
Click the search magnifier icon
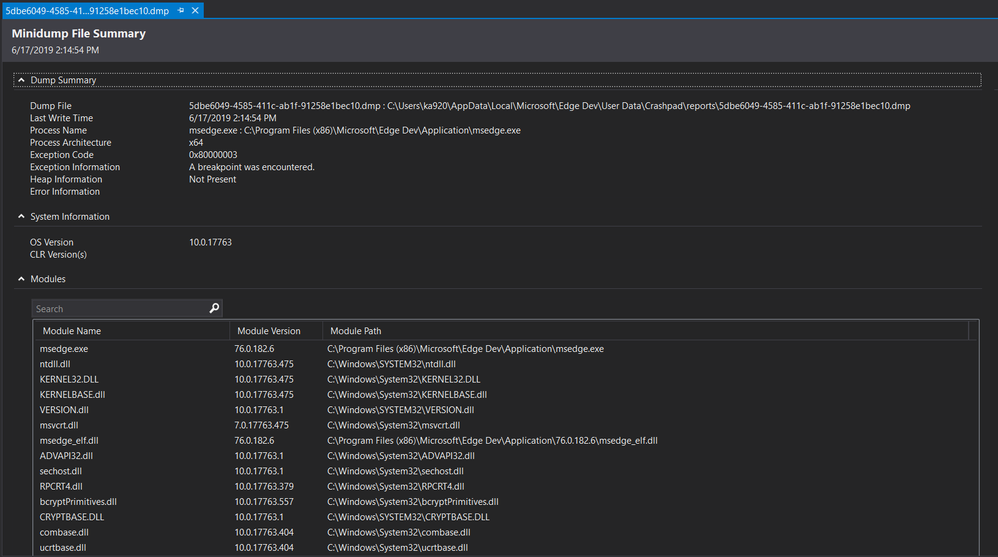[214, 308]
